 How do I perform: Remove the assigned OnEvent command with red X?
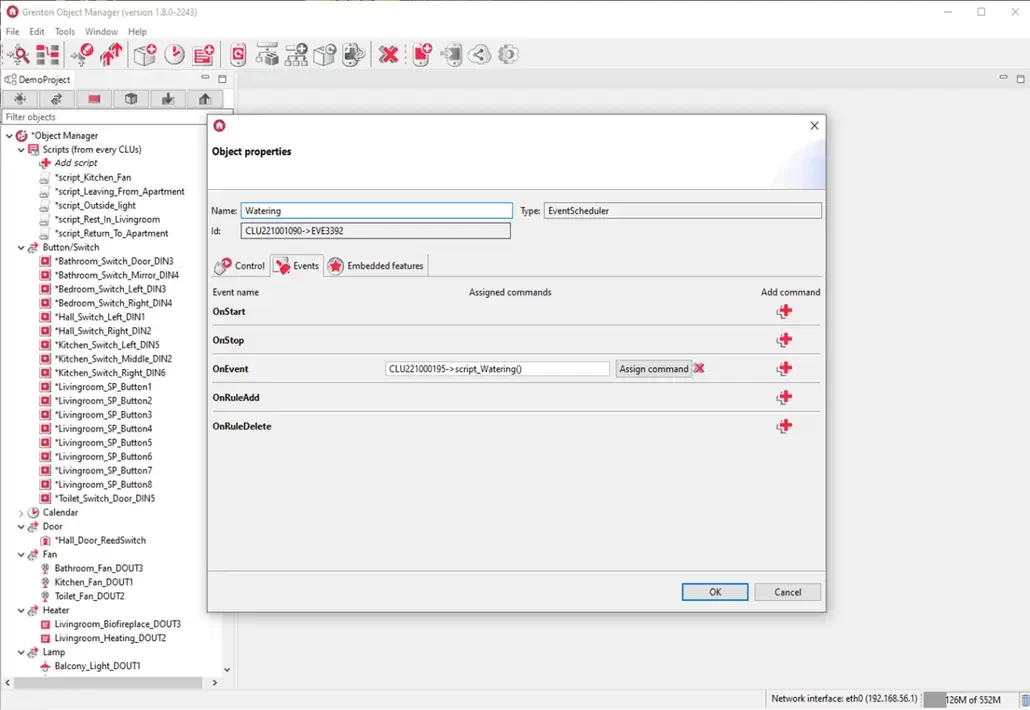699,368
